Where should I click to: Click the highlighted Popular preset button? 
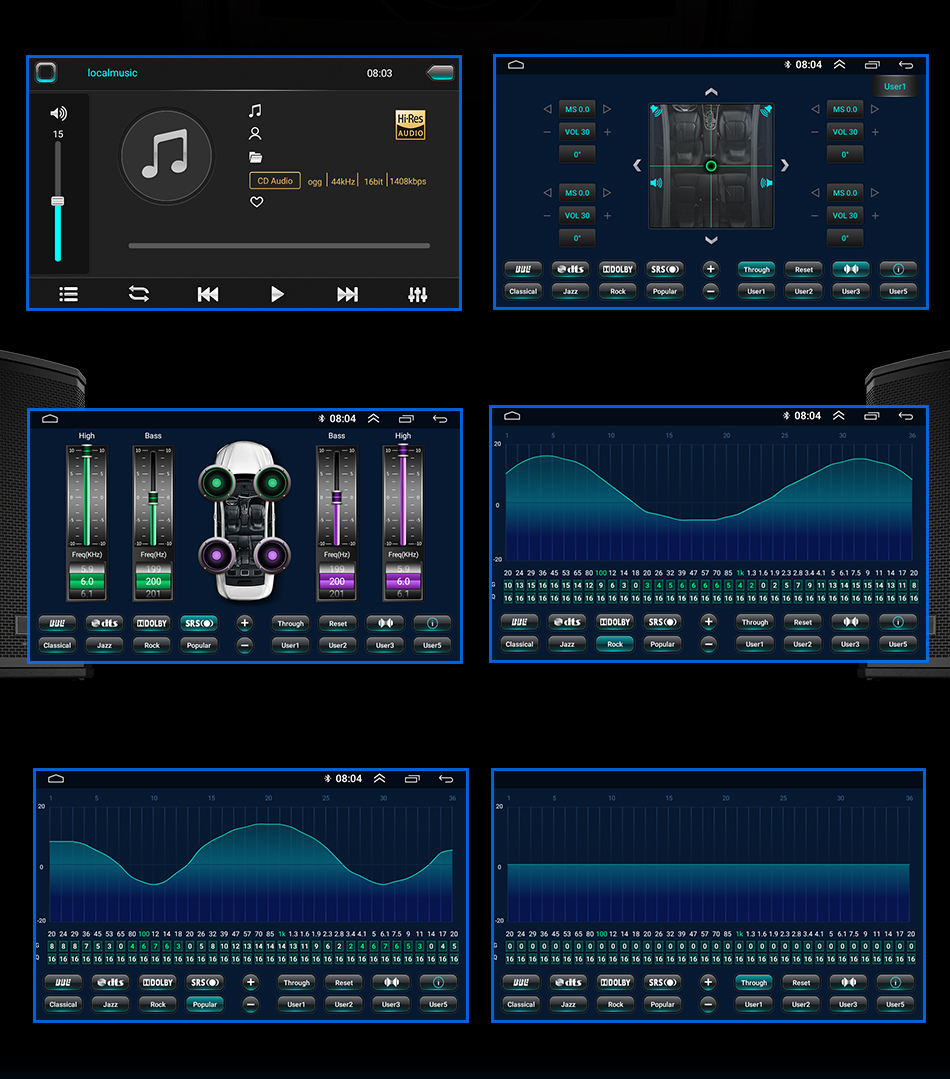pyautogui.click(x=205, y=1004)
